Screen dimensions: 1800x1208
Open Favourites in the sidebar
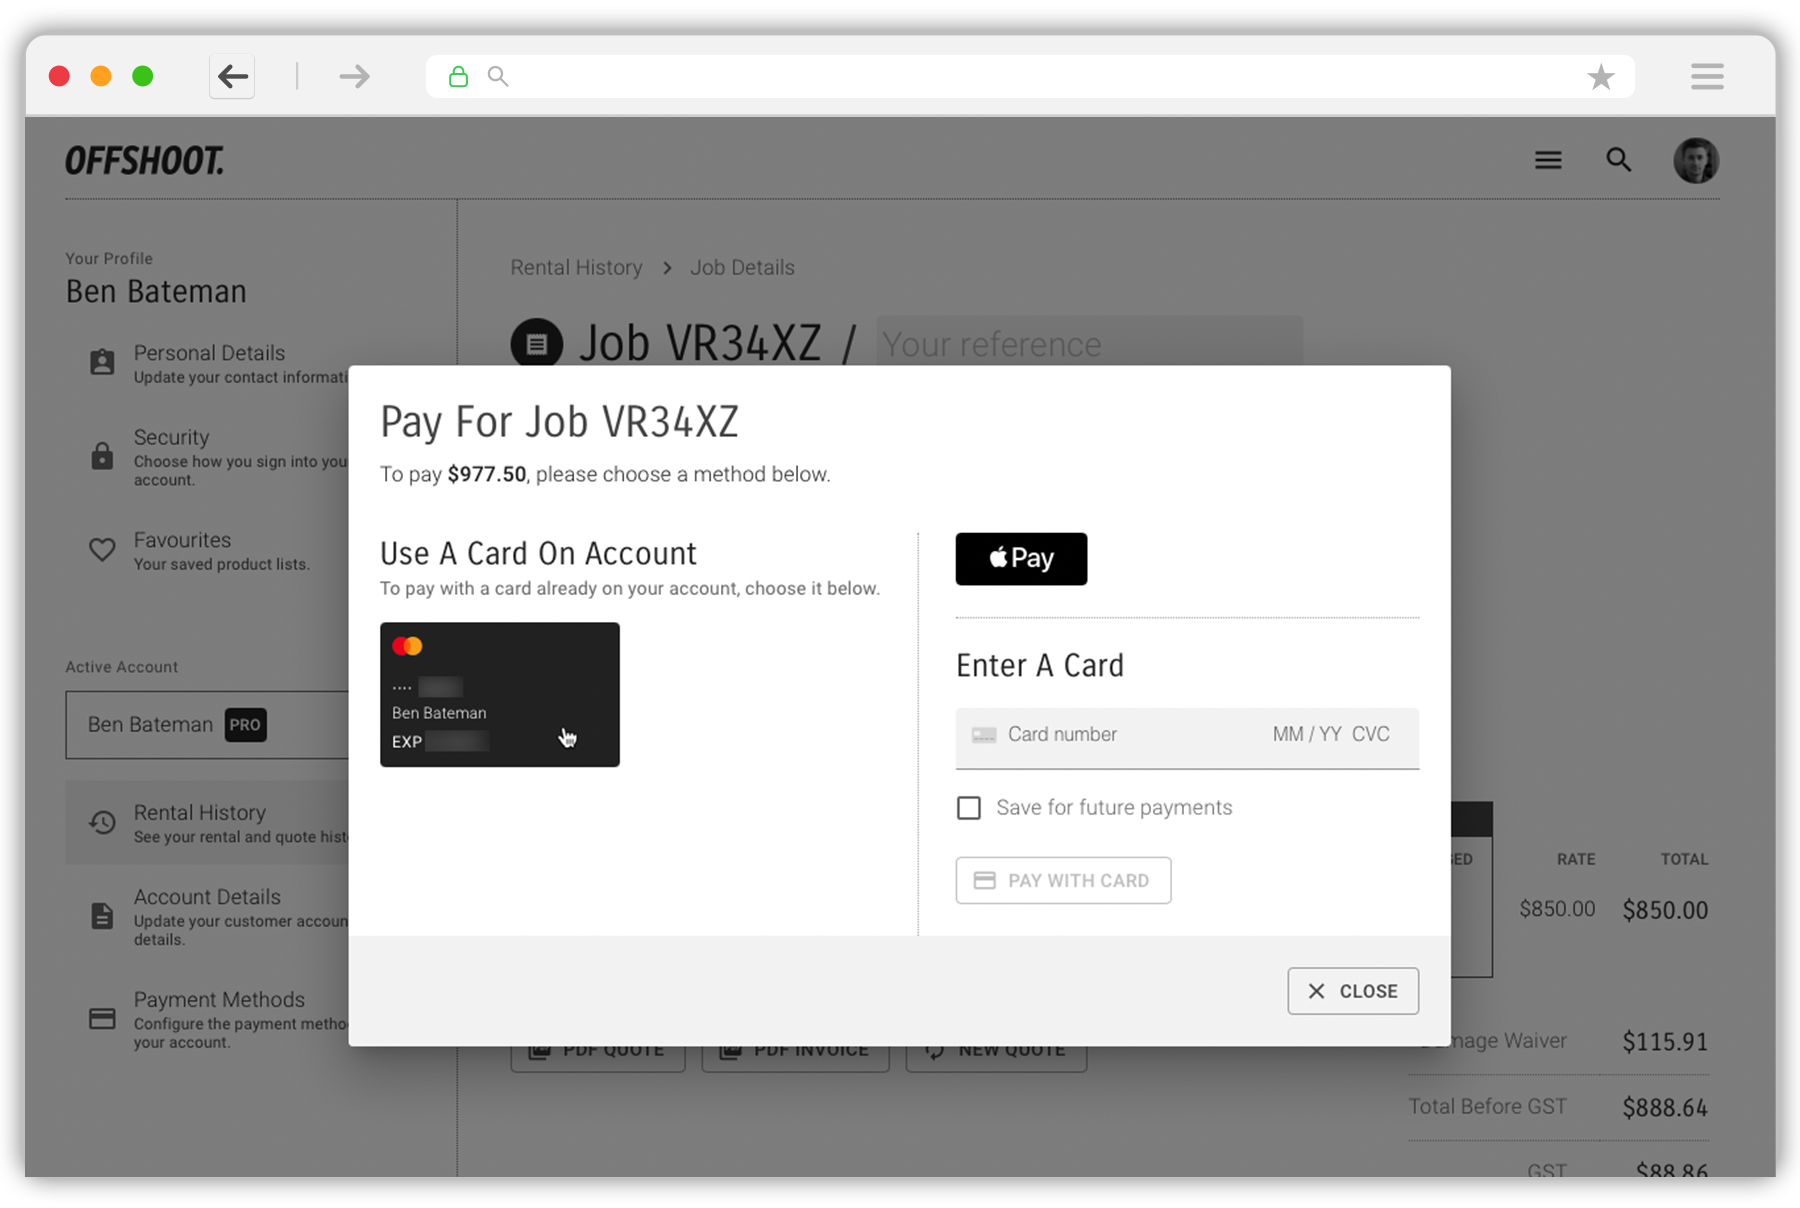click(208, 550)
